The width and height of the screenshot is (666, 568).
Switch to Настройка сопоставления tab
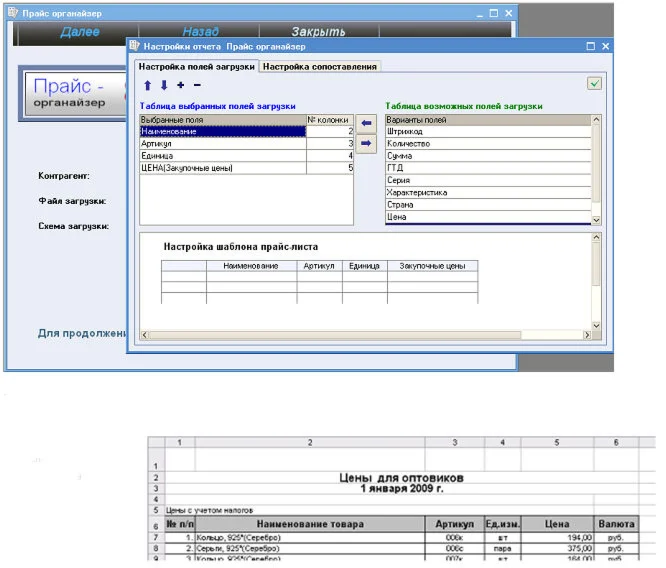(320, 66)
